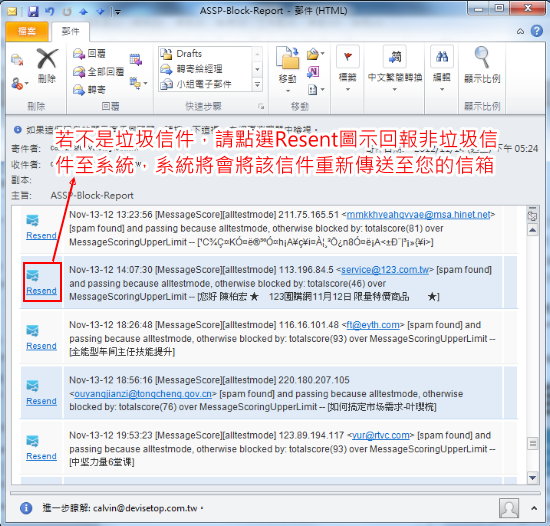Click the Junk mail icon dropdown
This screenshot has width=550, height=526.
coord(19,83)
